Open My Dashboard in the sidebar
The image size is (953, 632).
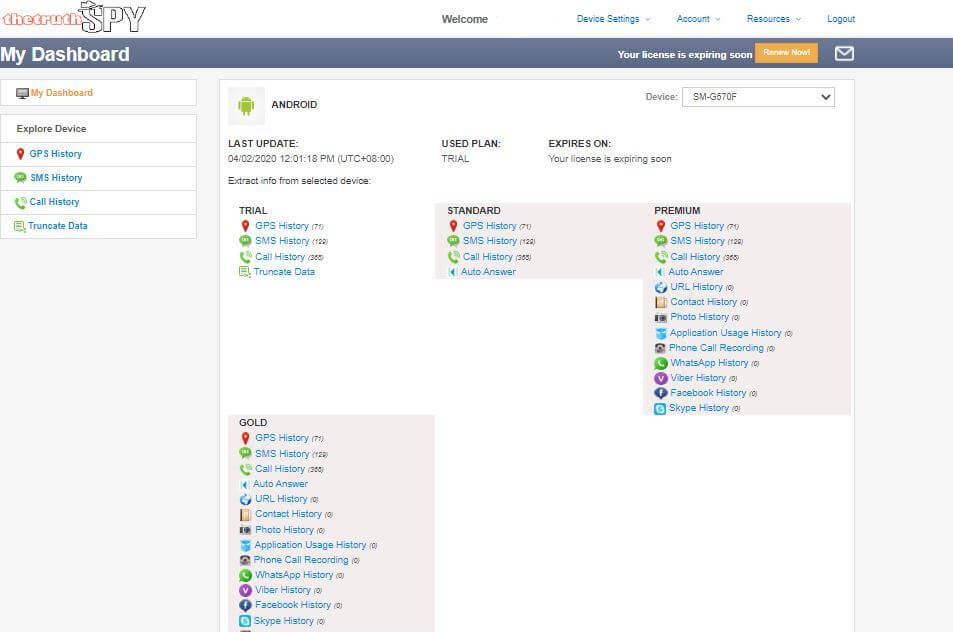(62, 93)
